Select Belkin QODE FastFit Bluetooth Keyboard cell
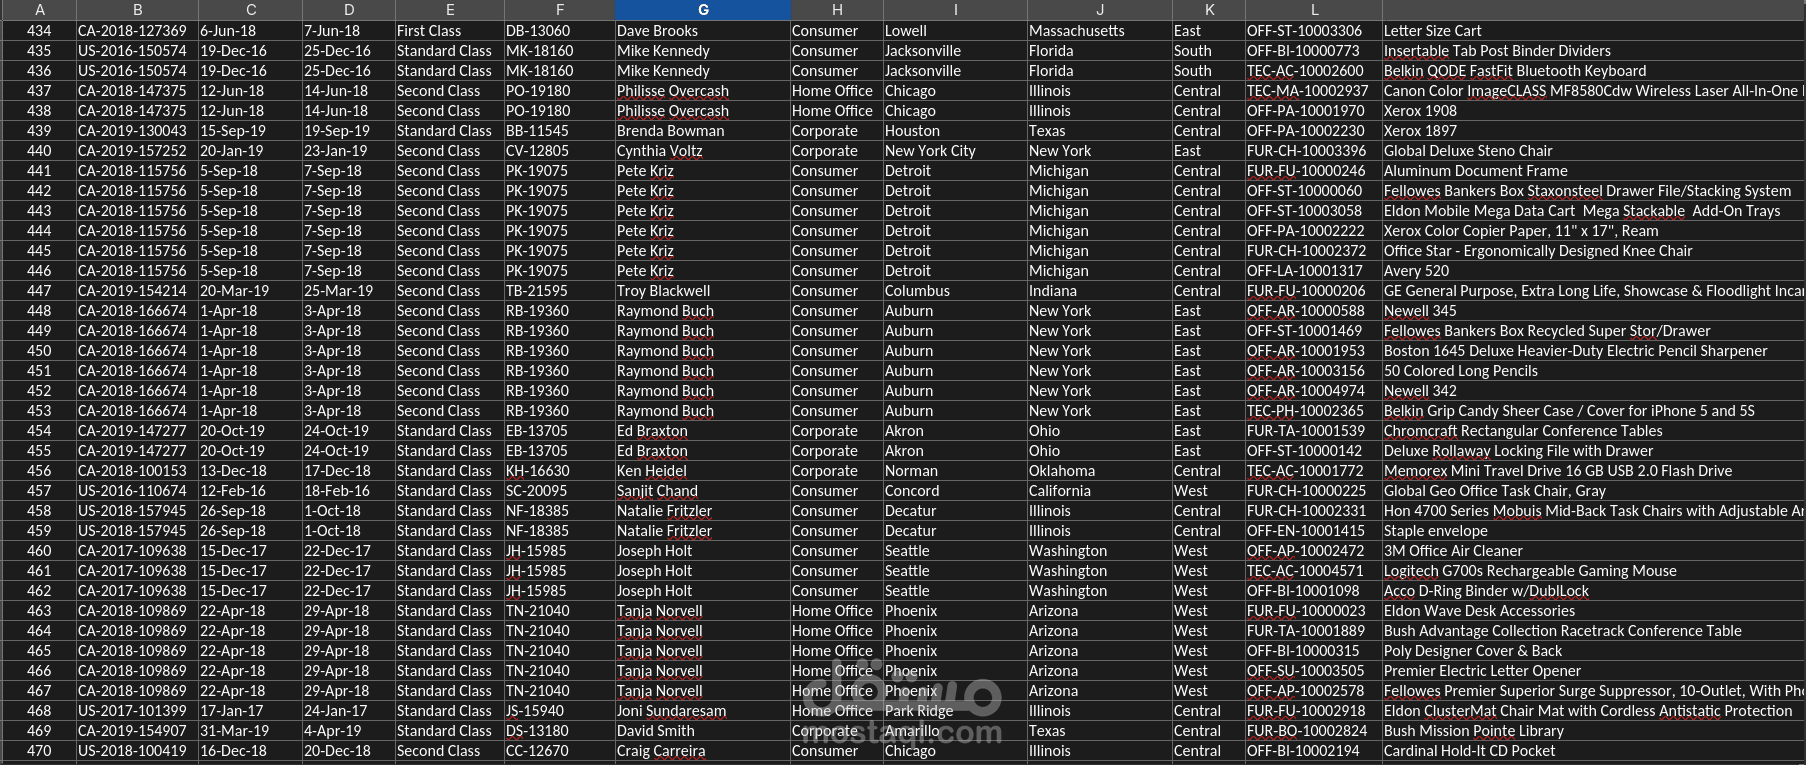Screen dimensions: 1806x765 (1593, 71)
